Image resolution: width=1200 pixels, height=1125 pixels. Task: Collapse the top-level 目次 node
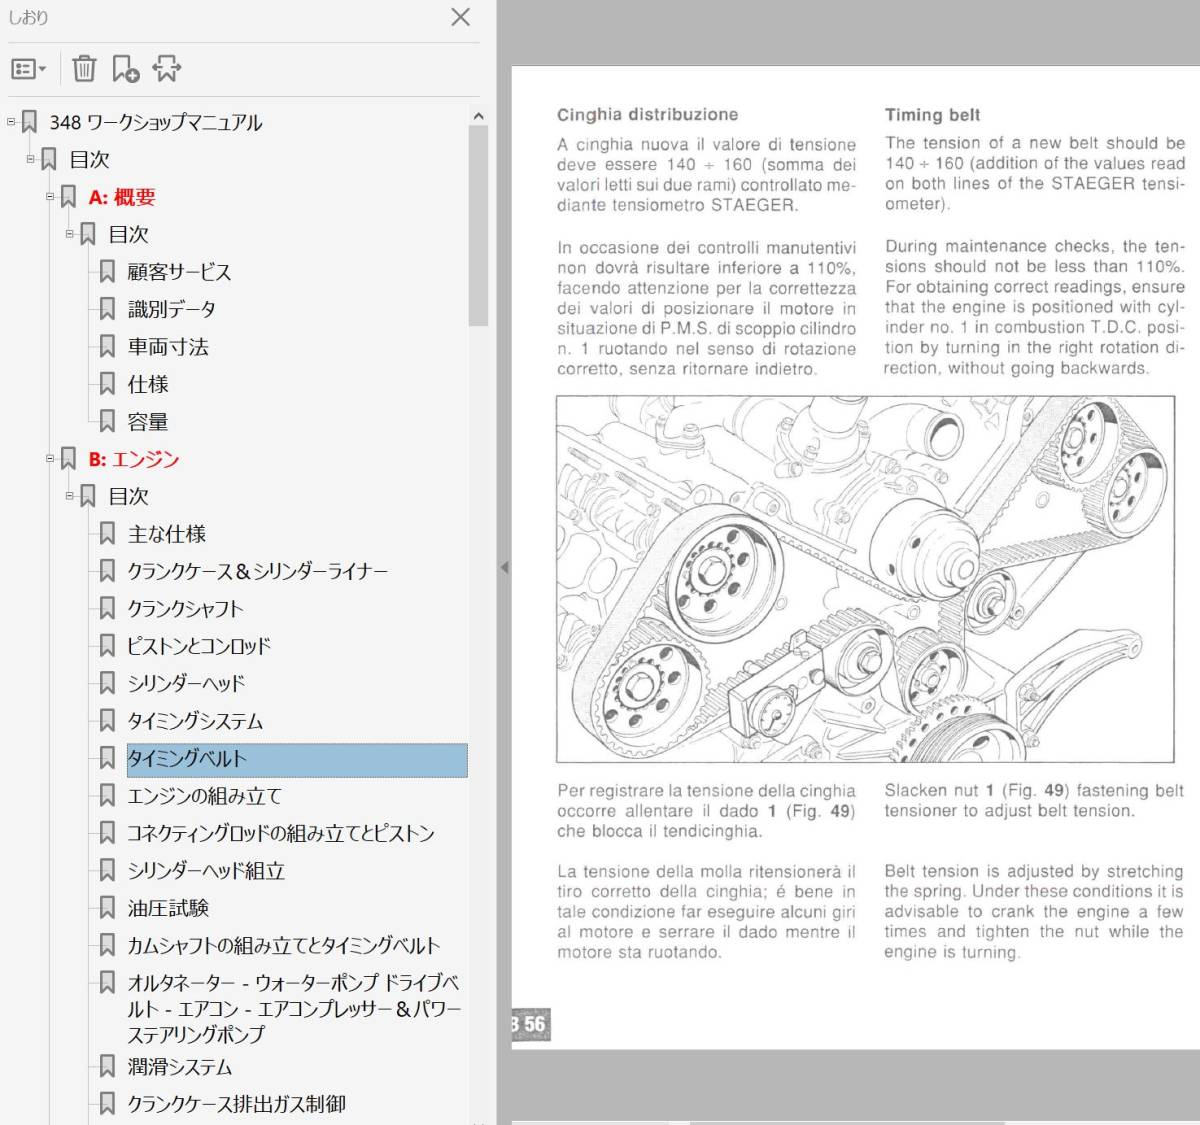(31, 159)
